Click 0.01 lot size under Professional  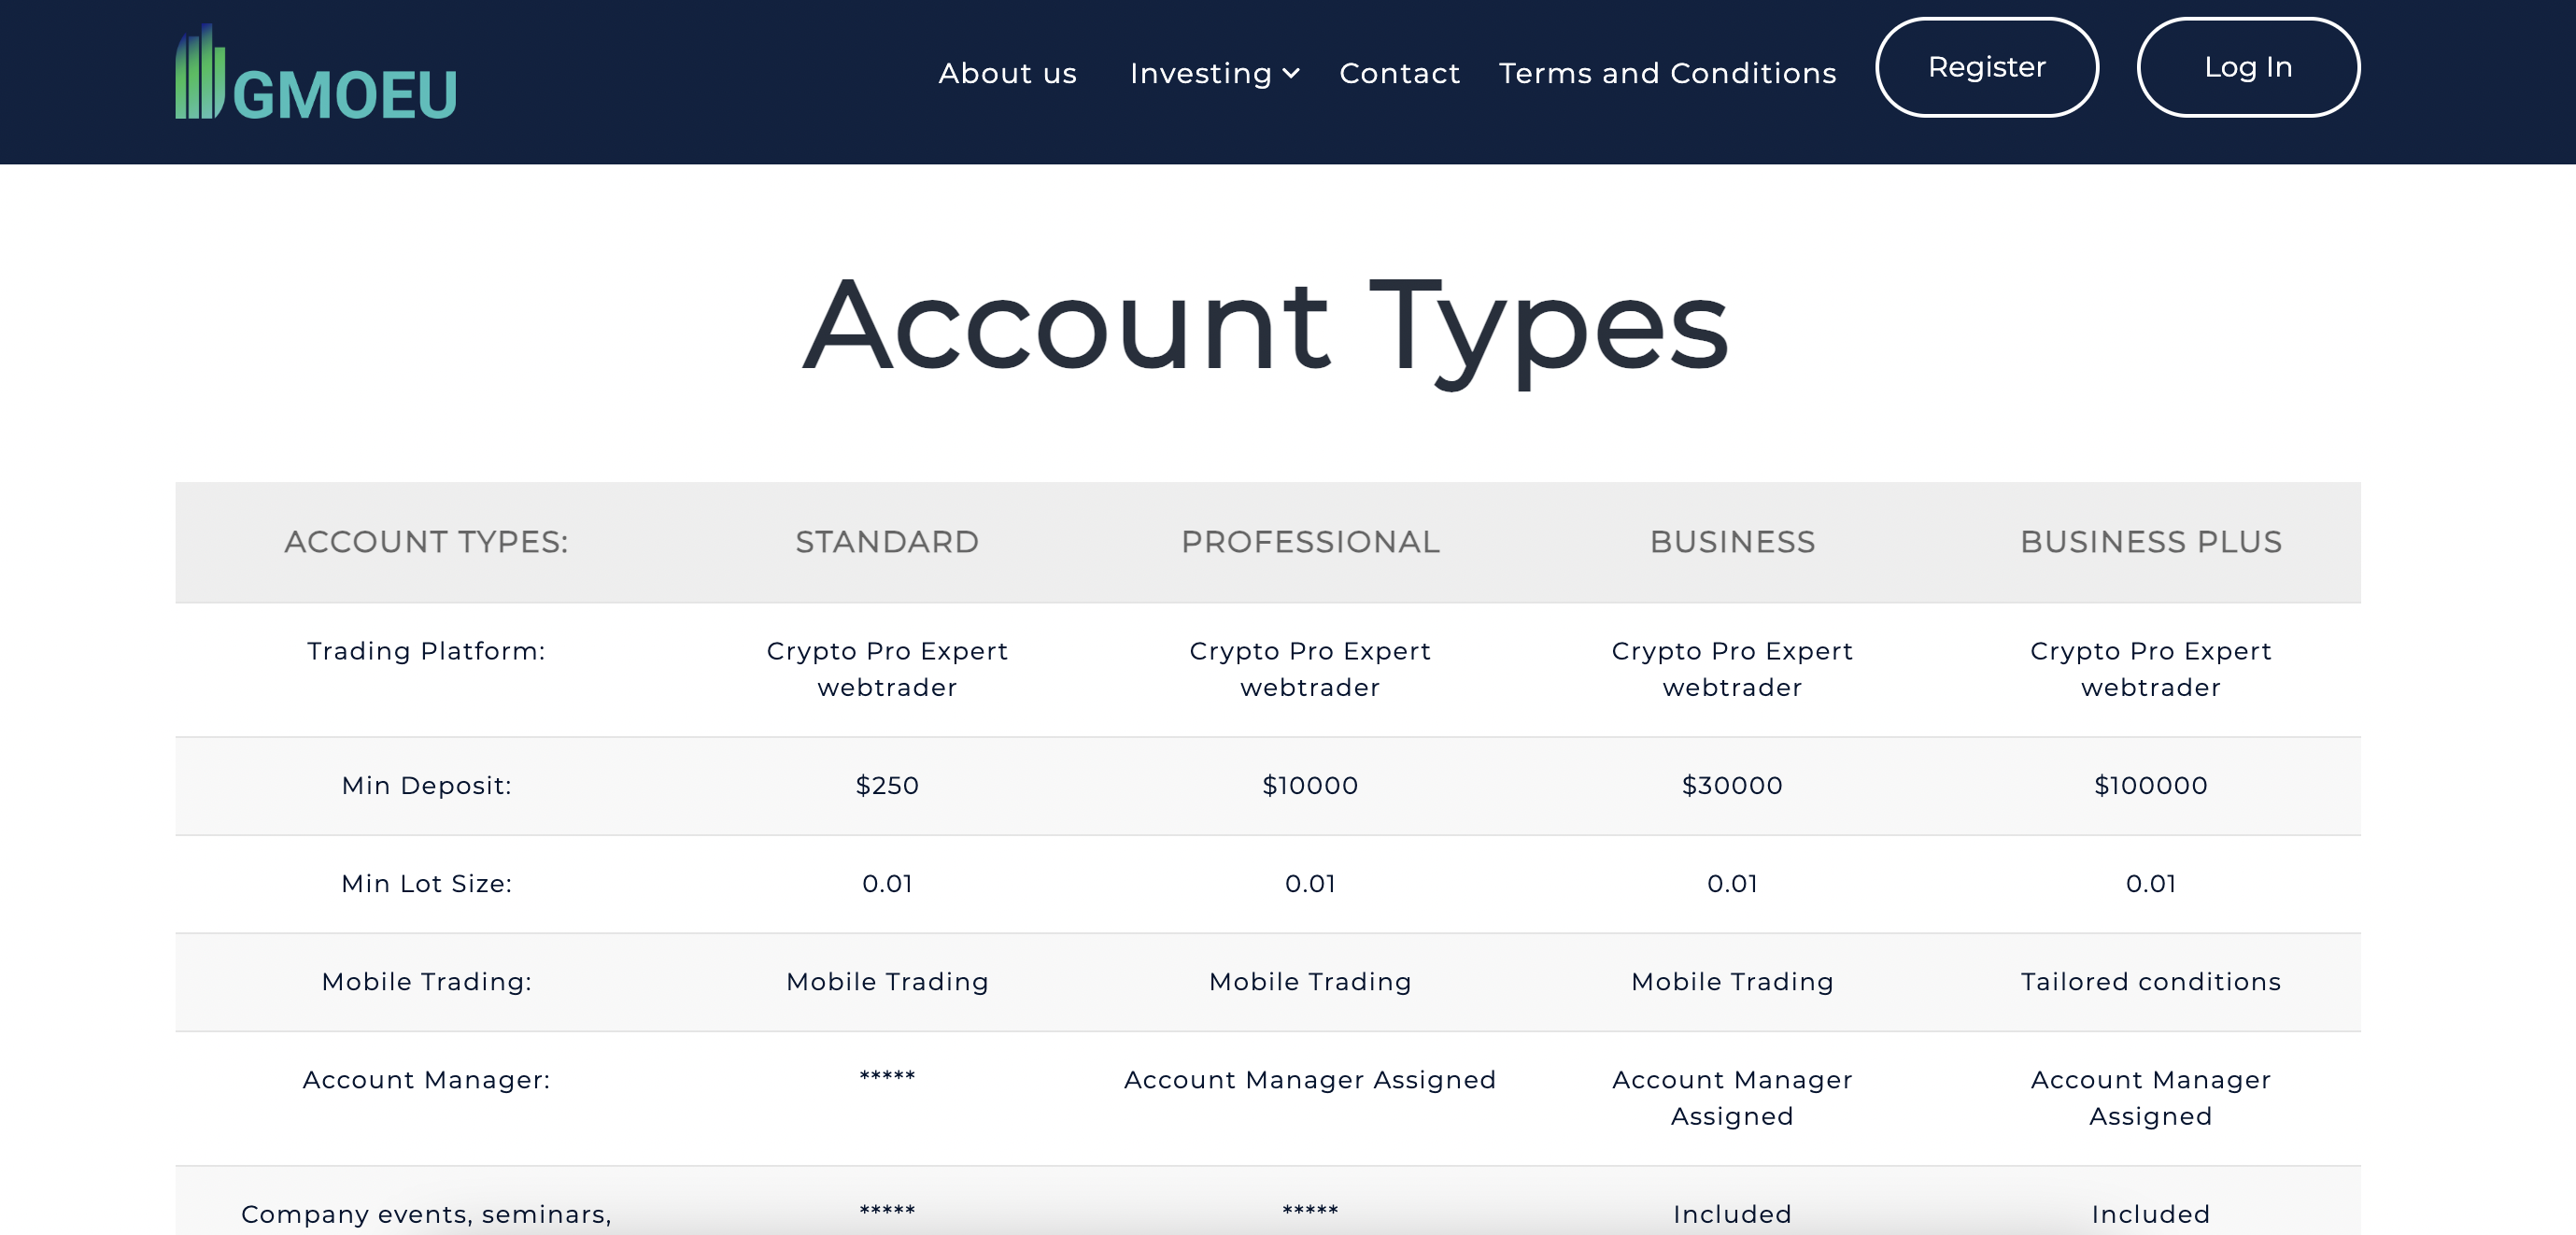point(1310,883)
